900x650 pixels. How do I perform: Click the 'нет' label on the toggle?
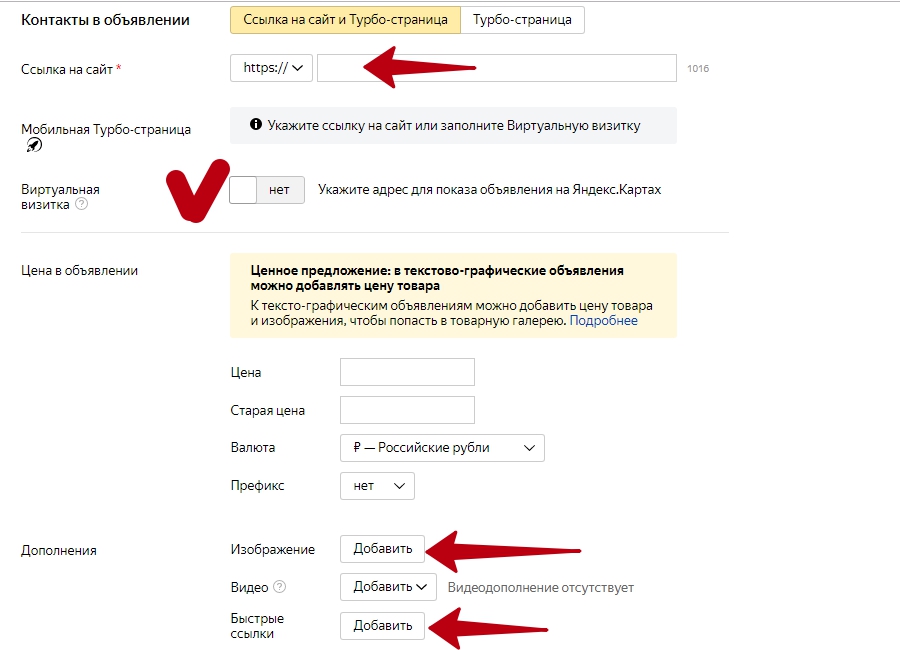coord(280,190)
